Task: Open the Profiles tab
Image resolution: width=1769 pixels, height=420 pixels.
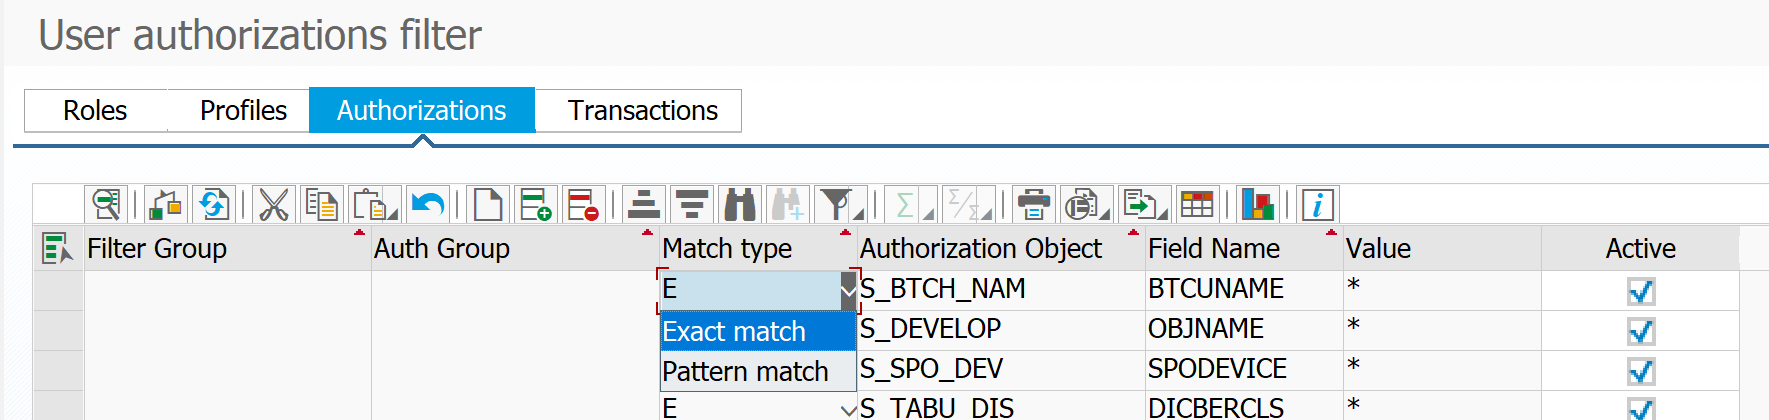Action: (243, 110)
